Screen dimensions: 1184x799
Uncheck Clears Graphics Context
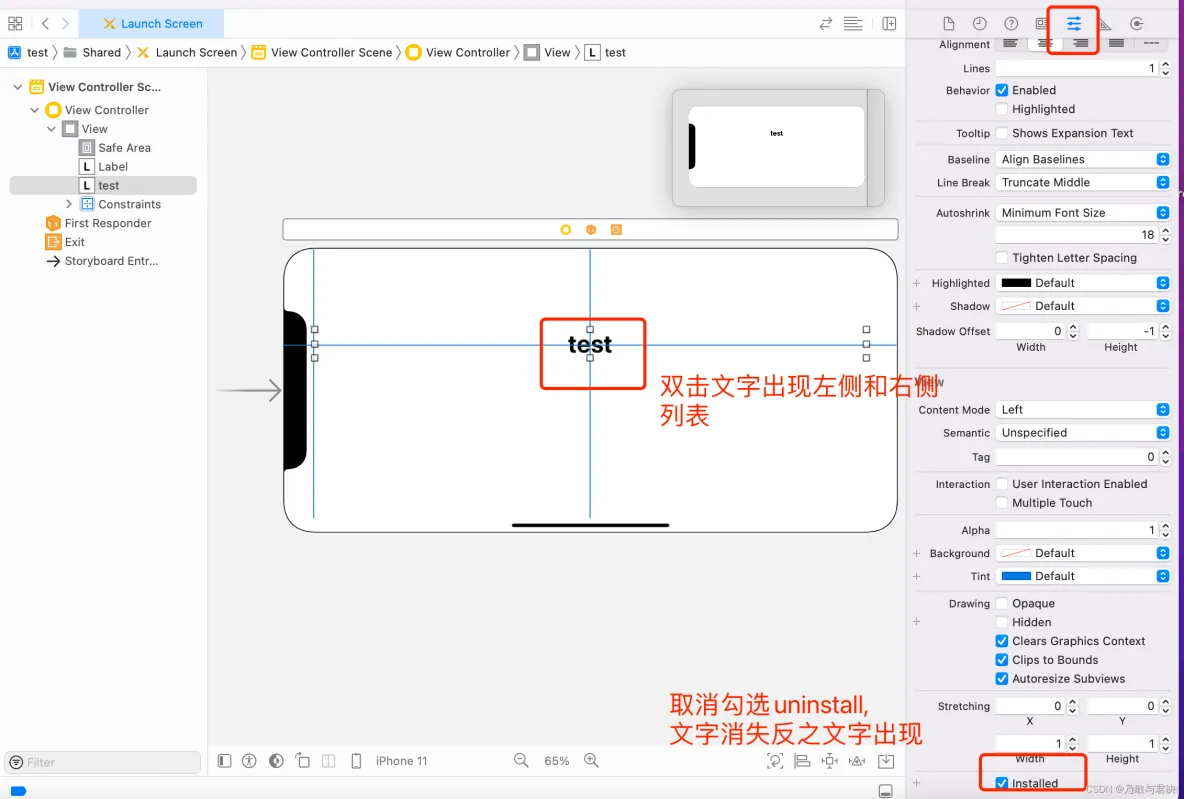(1001, 640)
